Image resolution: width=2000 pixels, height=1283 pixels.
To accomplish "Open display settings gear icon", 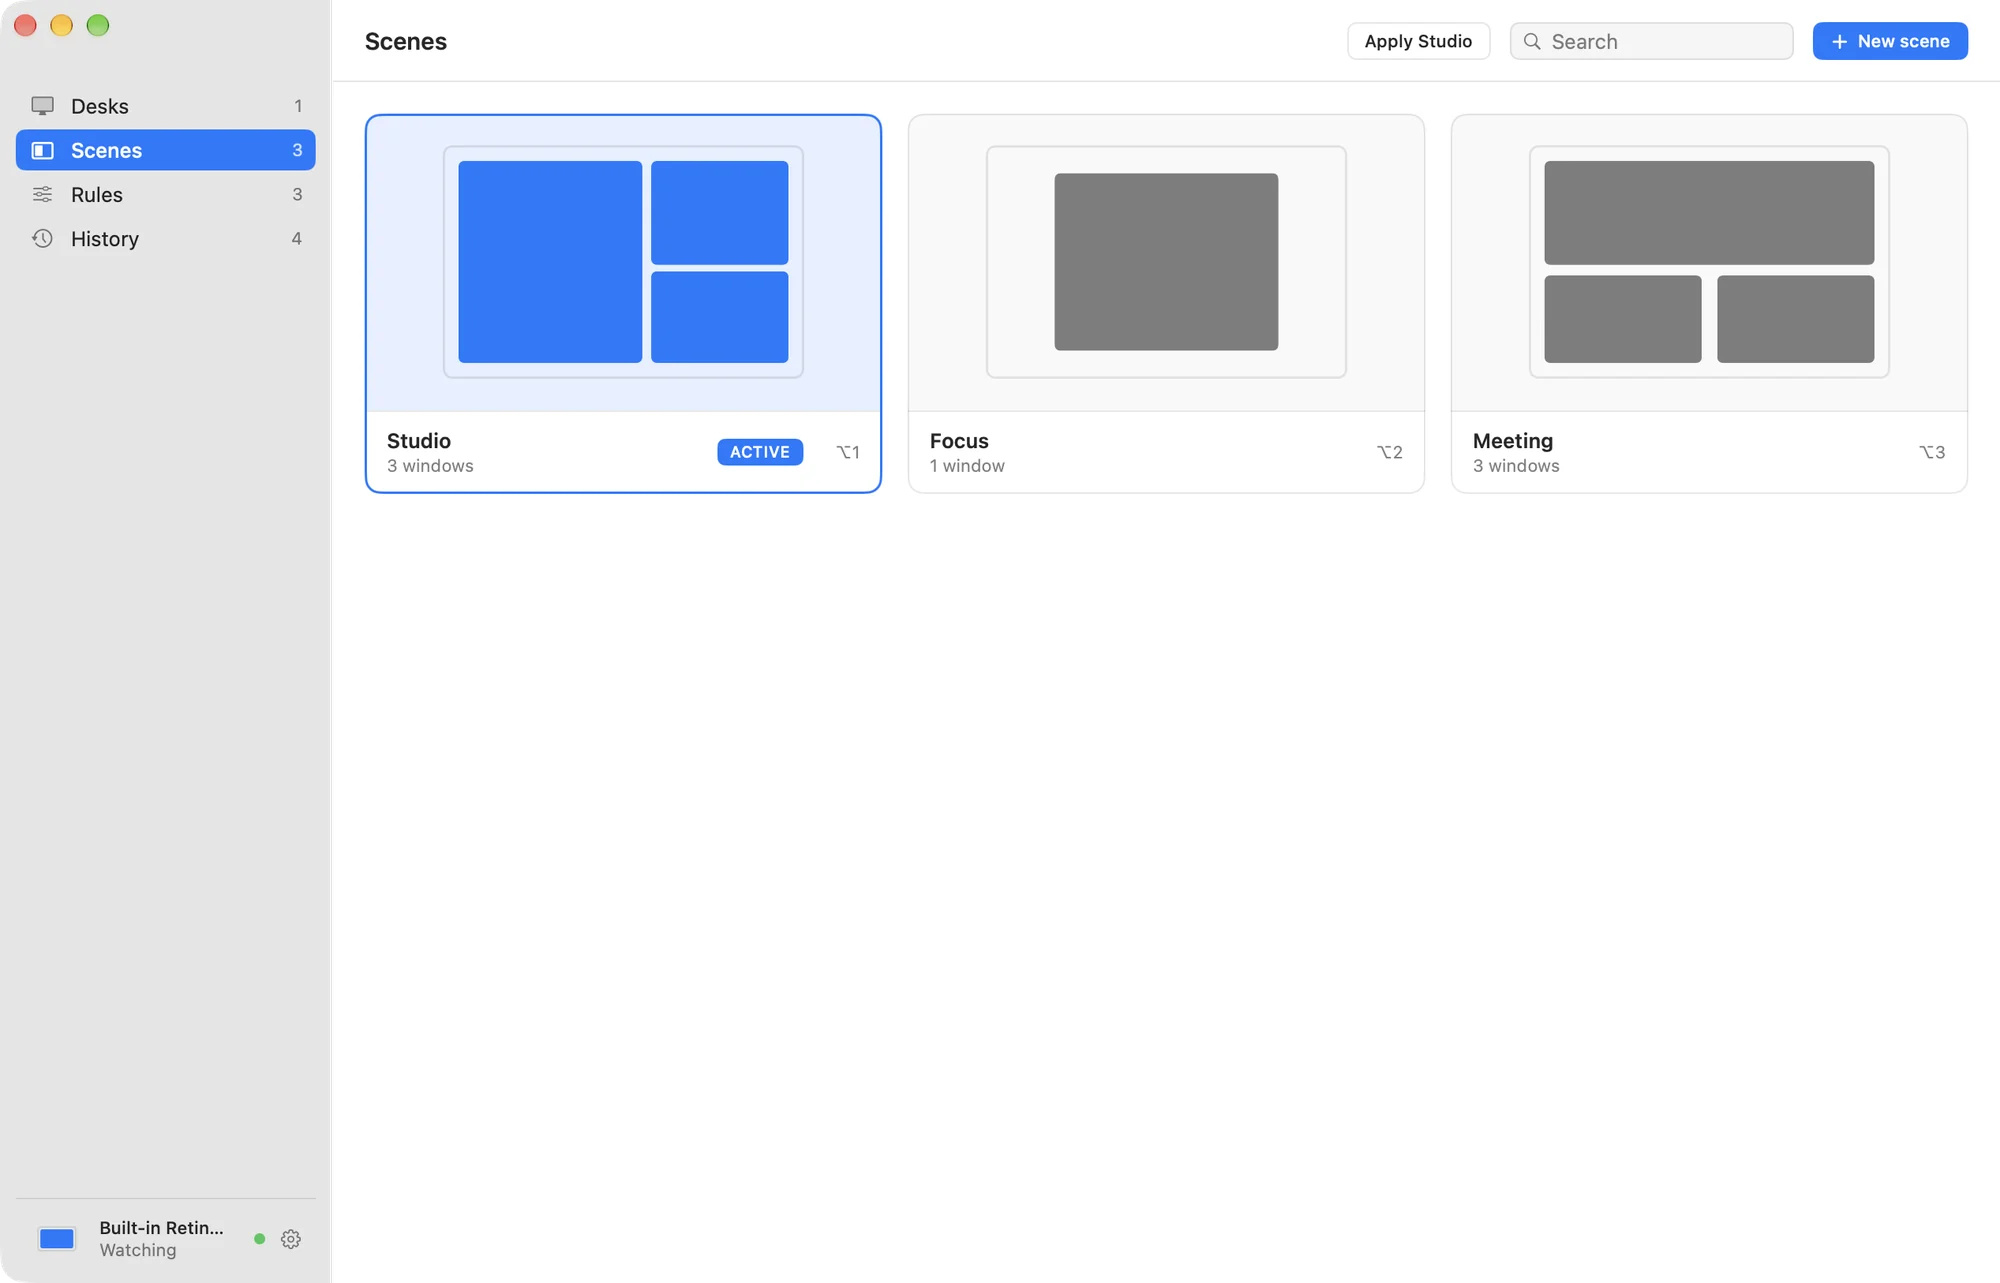I will point(291,1239).
